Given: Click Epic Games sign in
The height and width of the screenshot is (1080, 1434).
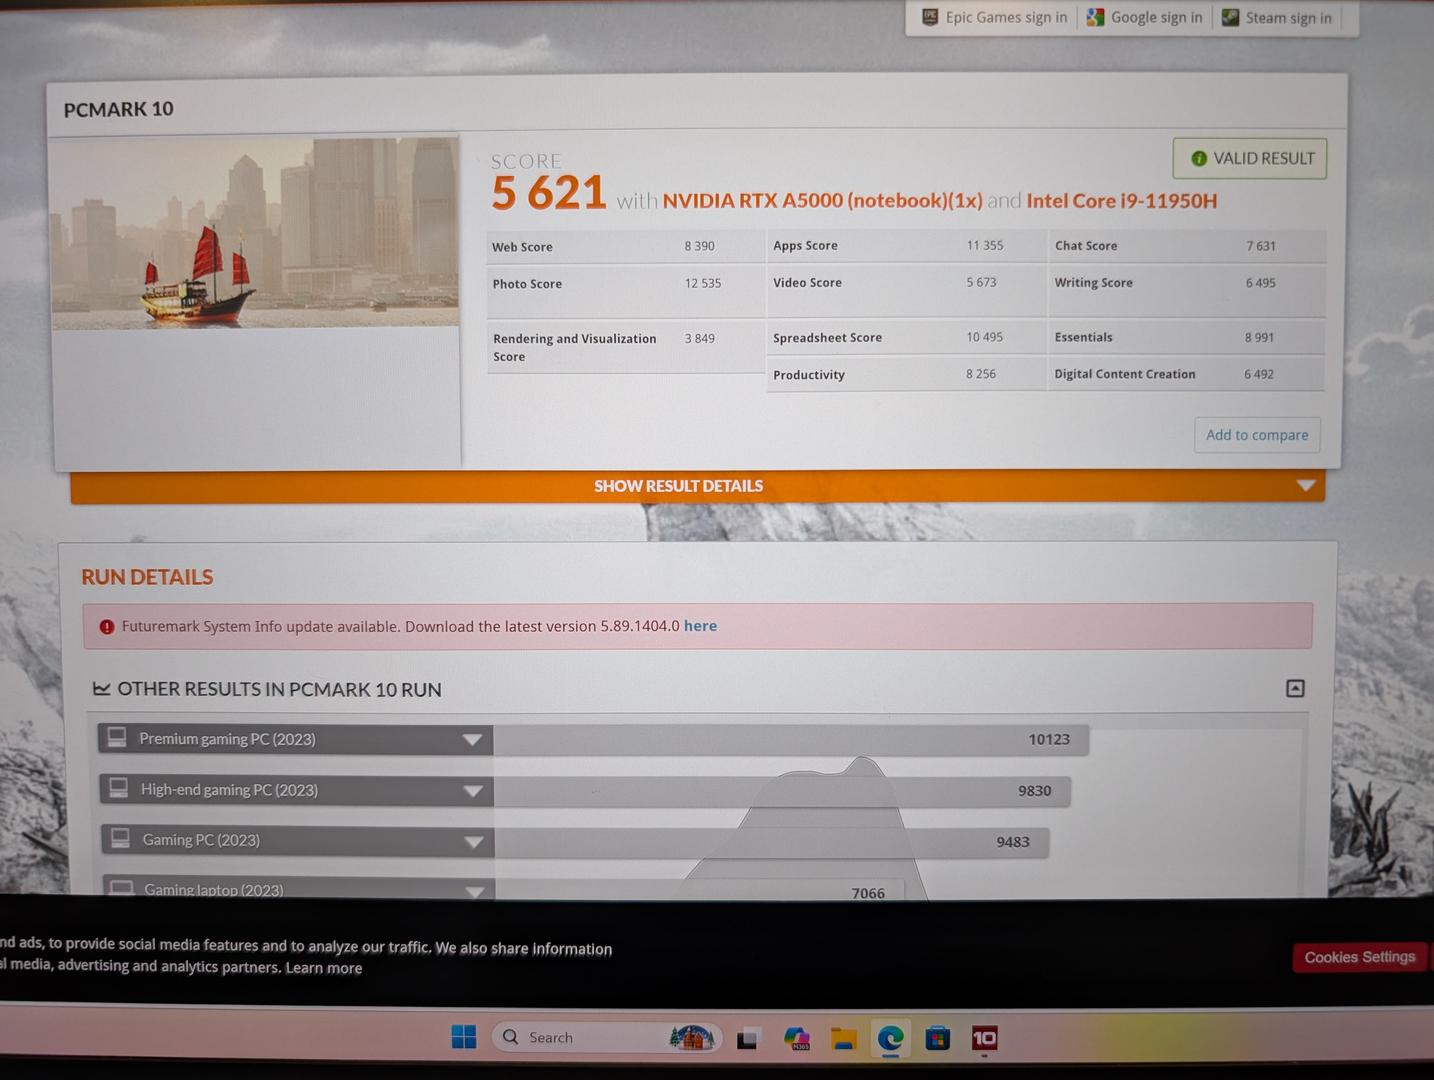Looking at the screenshot, I should pos(995,17).
